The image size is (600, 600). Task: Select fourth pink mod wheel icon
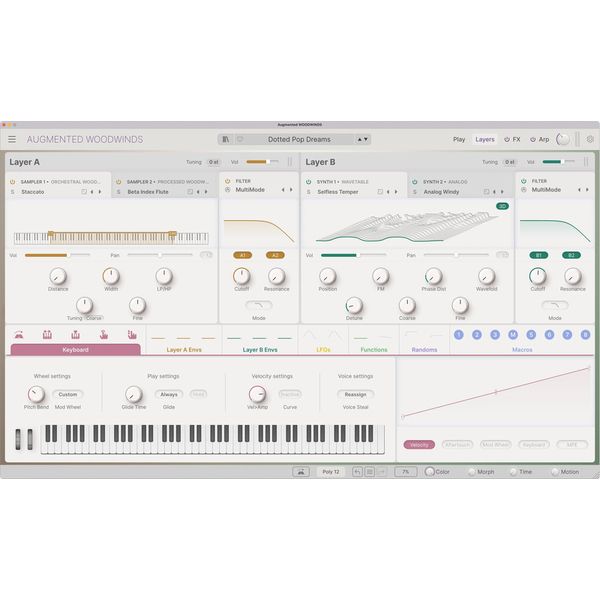(x=104, y=335)
